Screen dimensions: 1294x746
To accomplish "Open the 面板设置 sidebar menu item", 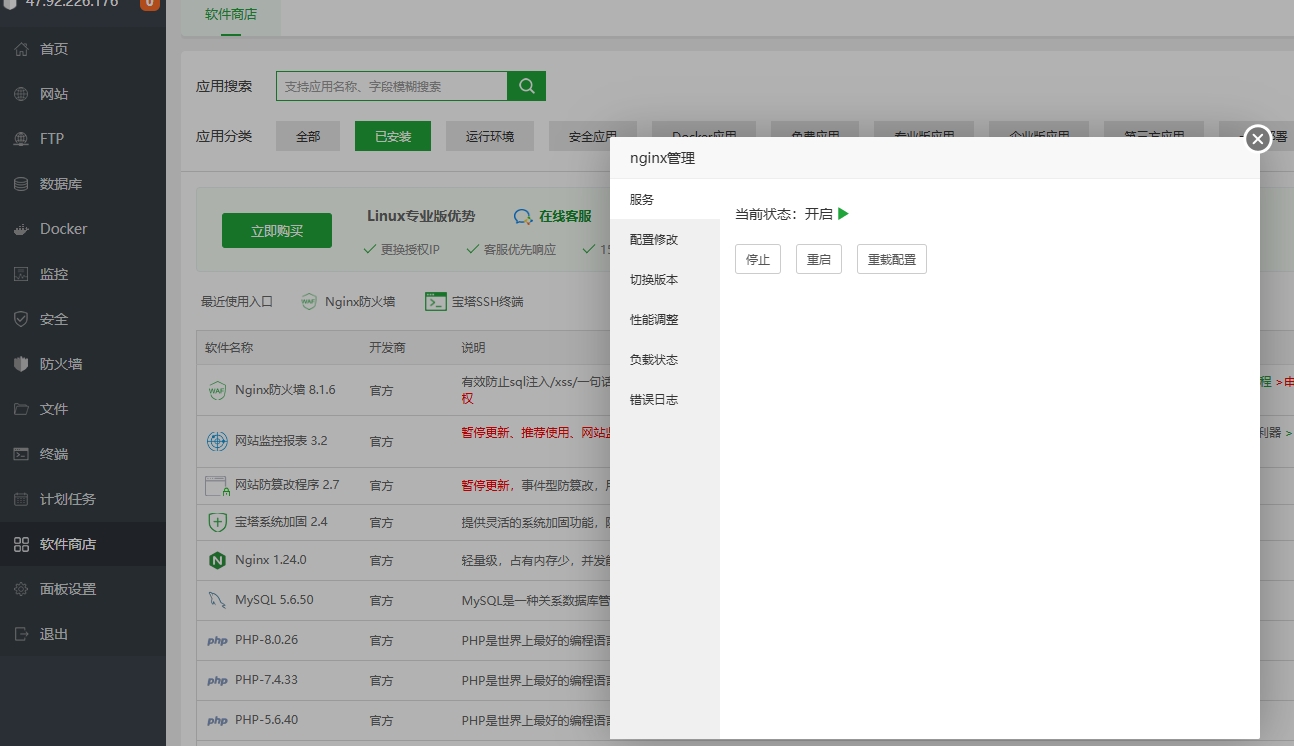I will coord(83,589).
